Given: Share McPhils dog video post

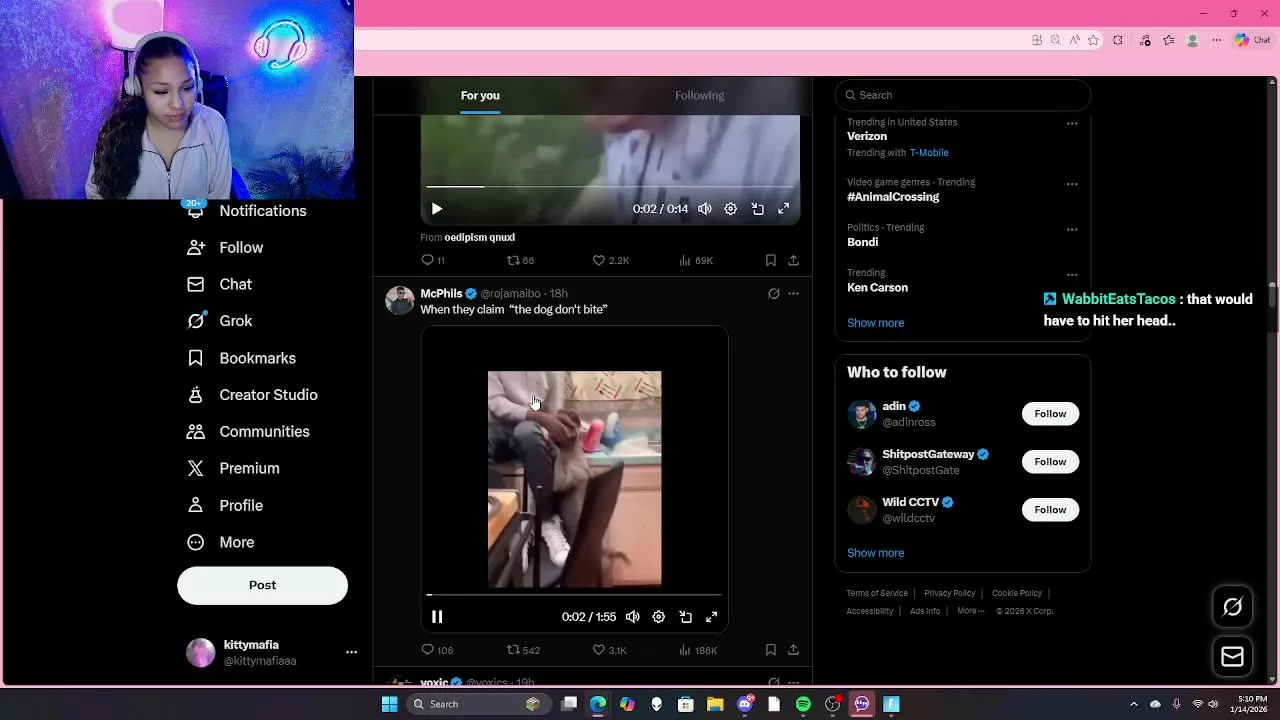Looking at the screenshot, I should [793, 650].
